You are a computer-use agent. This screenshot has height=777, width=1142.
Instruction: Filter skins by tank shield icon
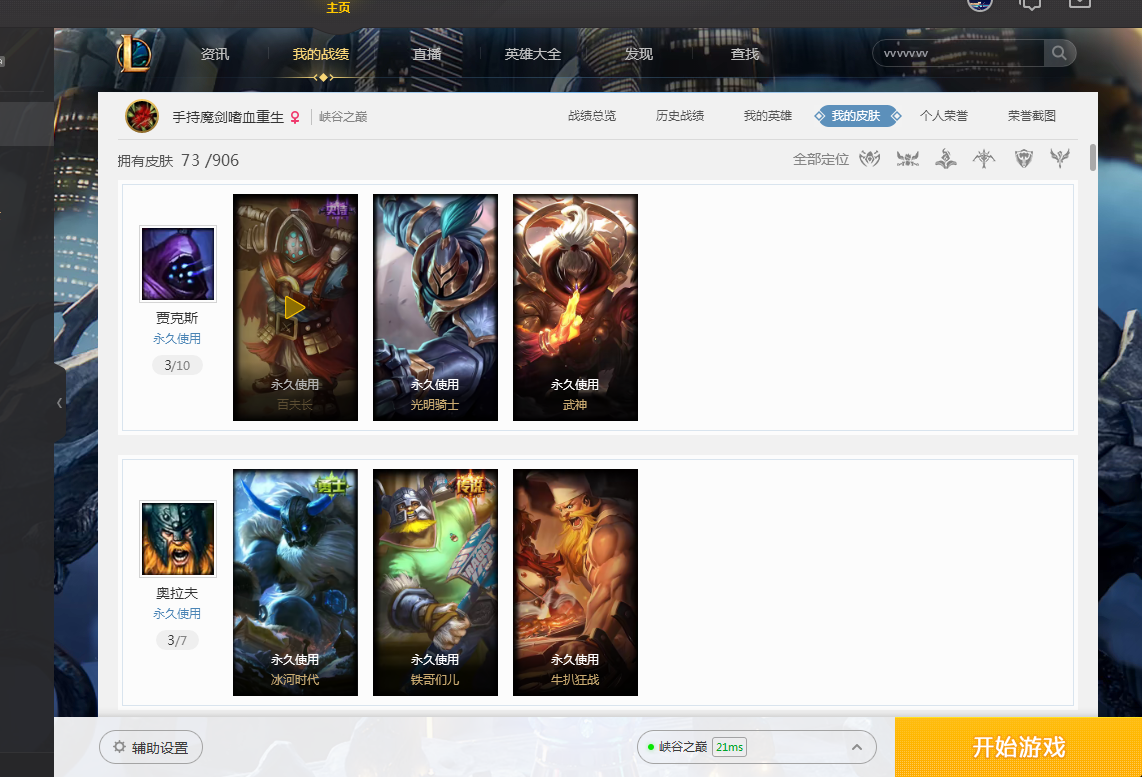coord(1024,158)
